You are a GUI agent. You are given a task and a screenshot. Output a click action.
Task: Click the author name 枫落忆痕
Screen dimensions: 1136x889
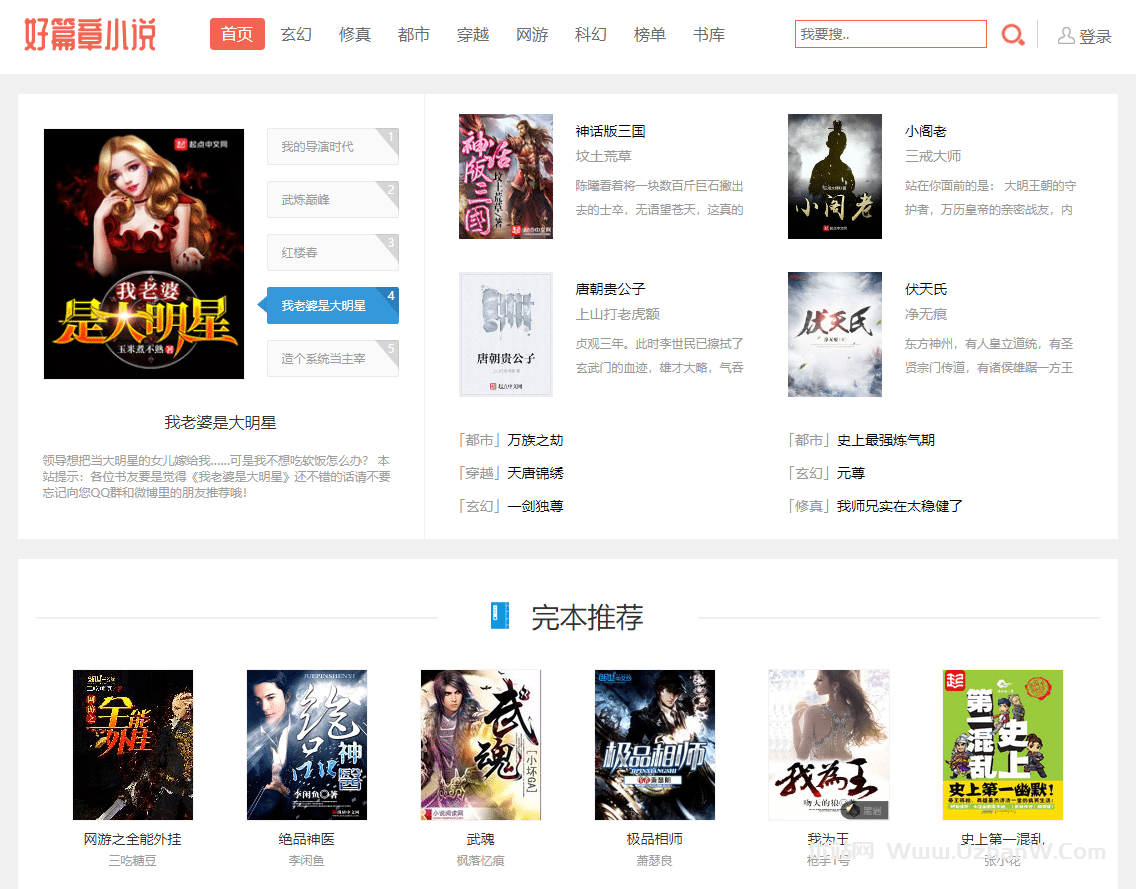480,861
